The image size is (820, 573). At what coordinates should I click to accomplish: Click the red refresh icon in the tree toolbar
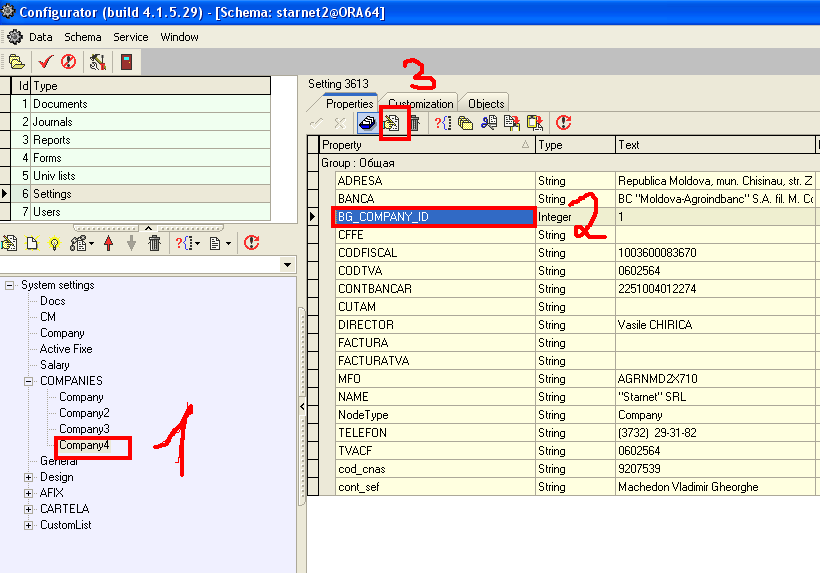(252, 243)
